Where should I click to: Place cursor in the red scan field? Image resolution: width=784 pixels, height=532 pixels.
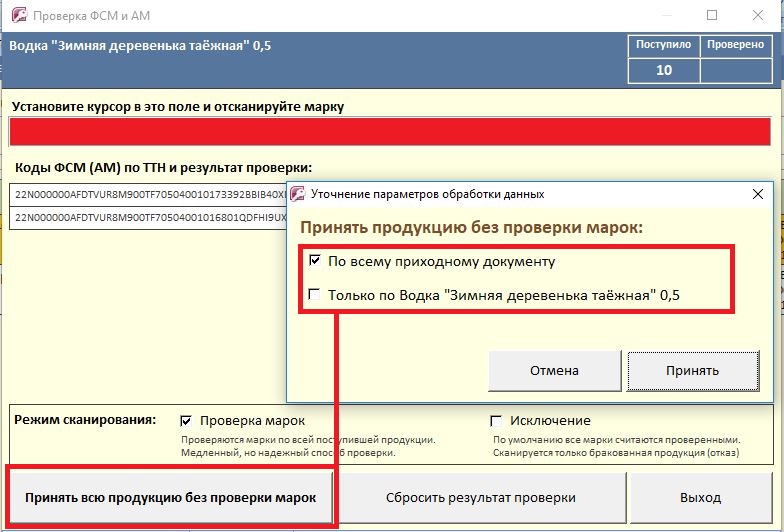tap(390, 133)
